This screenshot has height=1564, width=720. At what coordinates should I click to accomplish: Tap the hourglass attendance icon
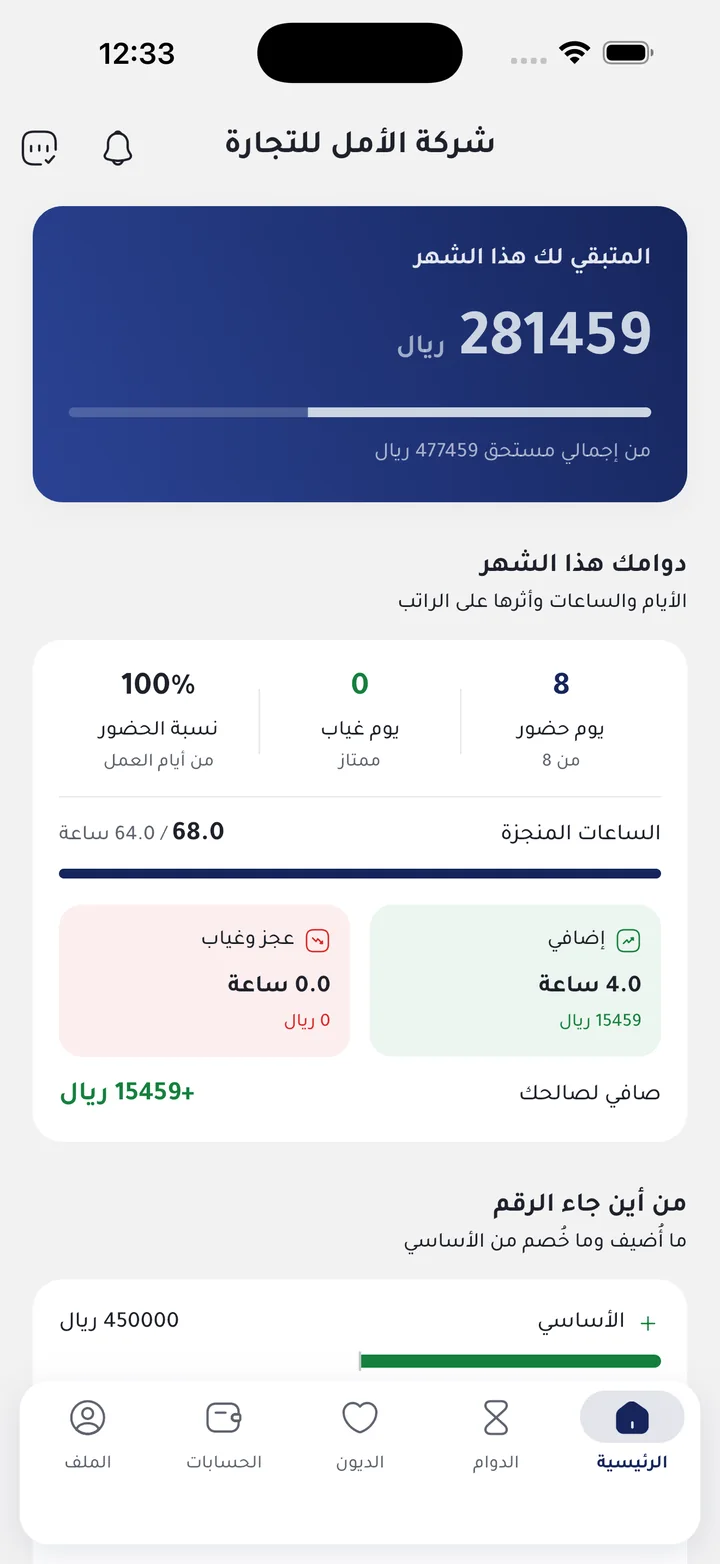click(x=496, y=1417)
